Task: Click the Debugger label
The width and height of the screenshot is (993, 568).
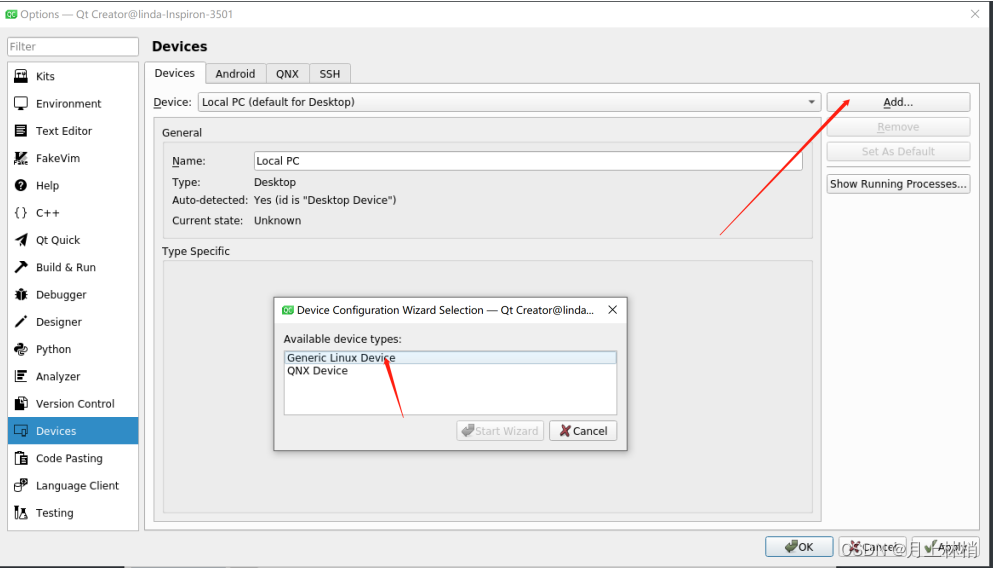Action: click(x=61, y=294)
